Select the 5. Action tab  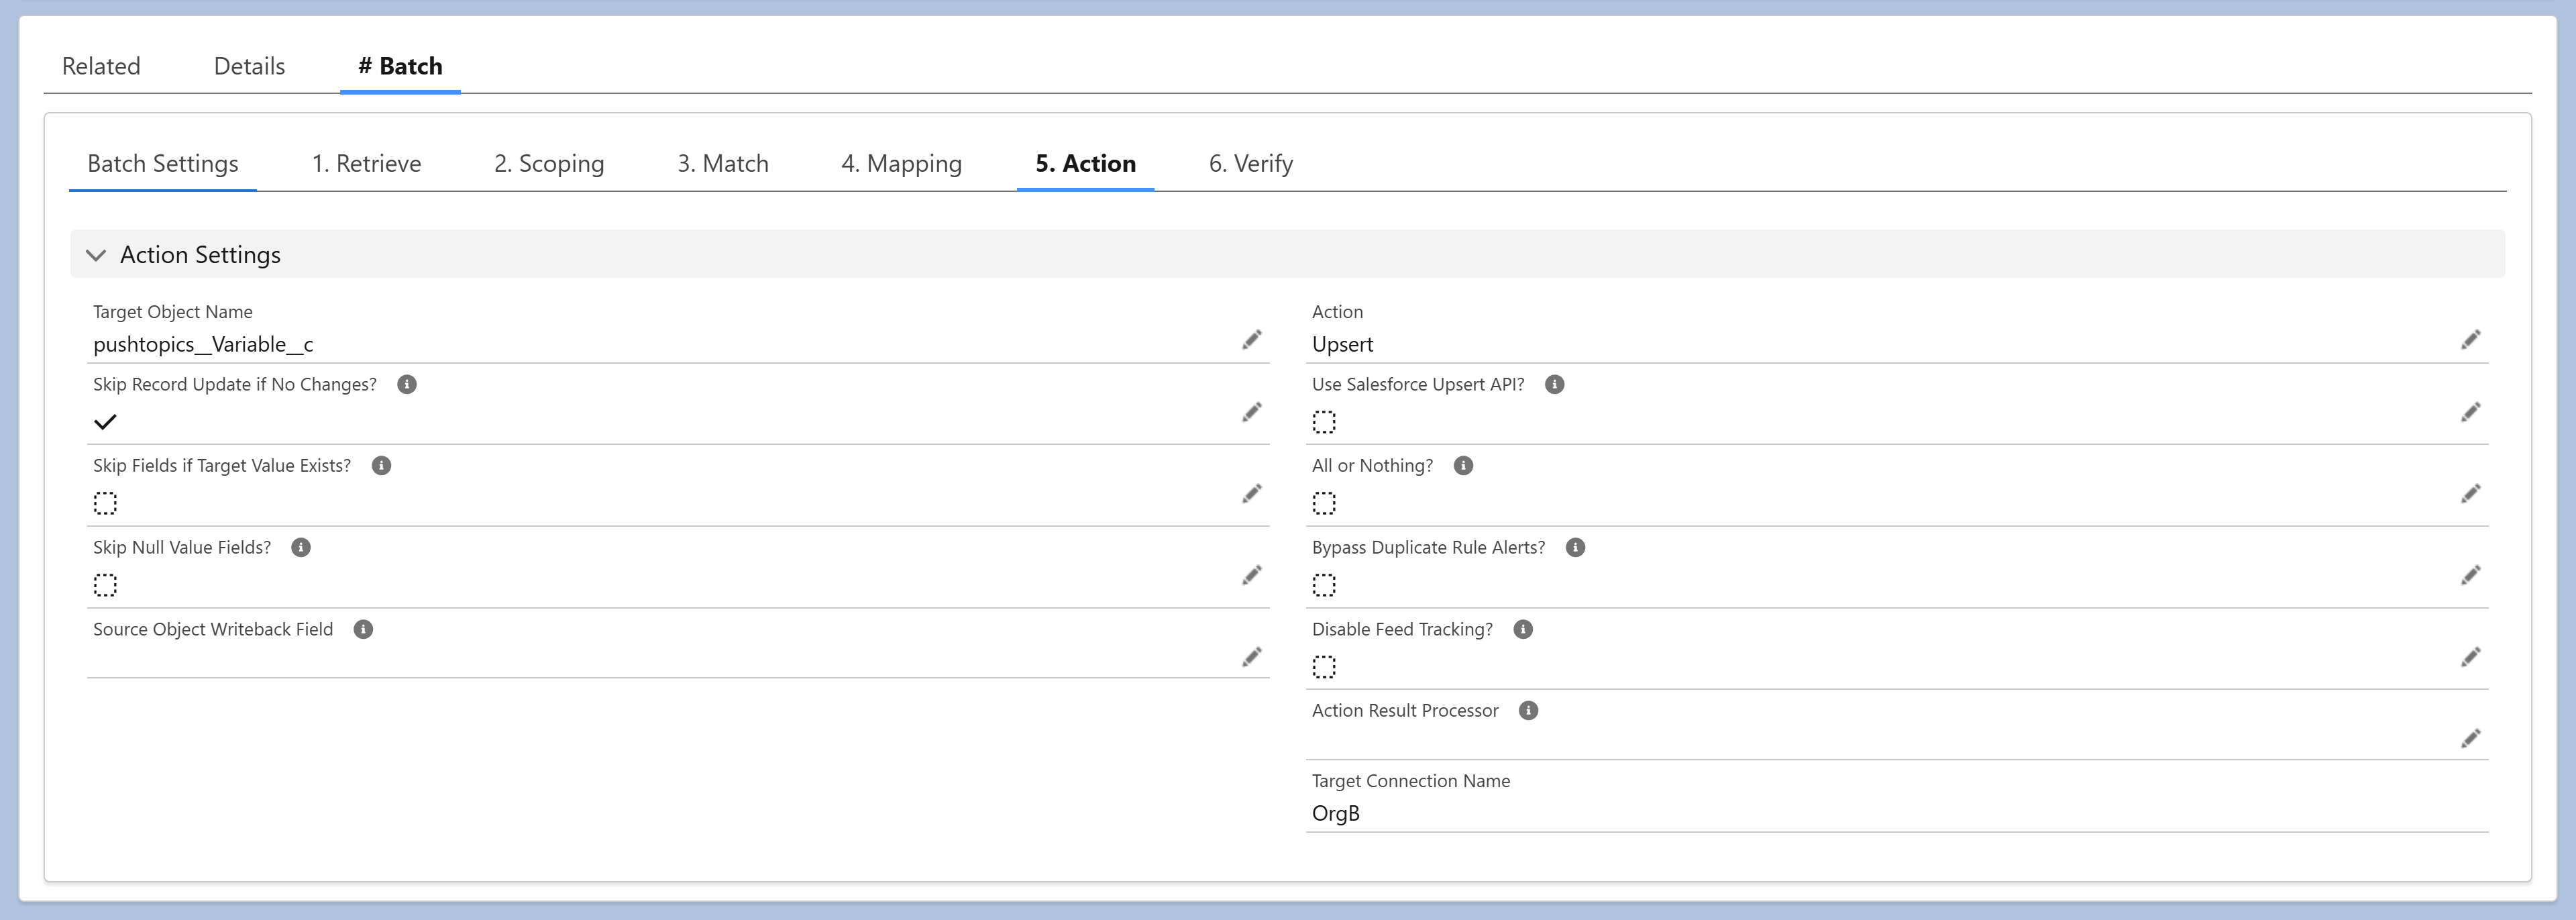pyautogui.click(x=1085, y=164)
